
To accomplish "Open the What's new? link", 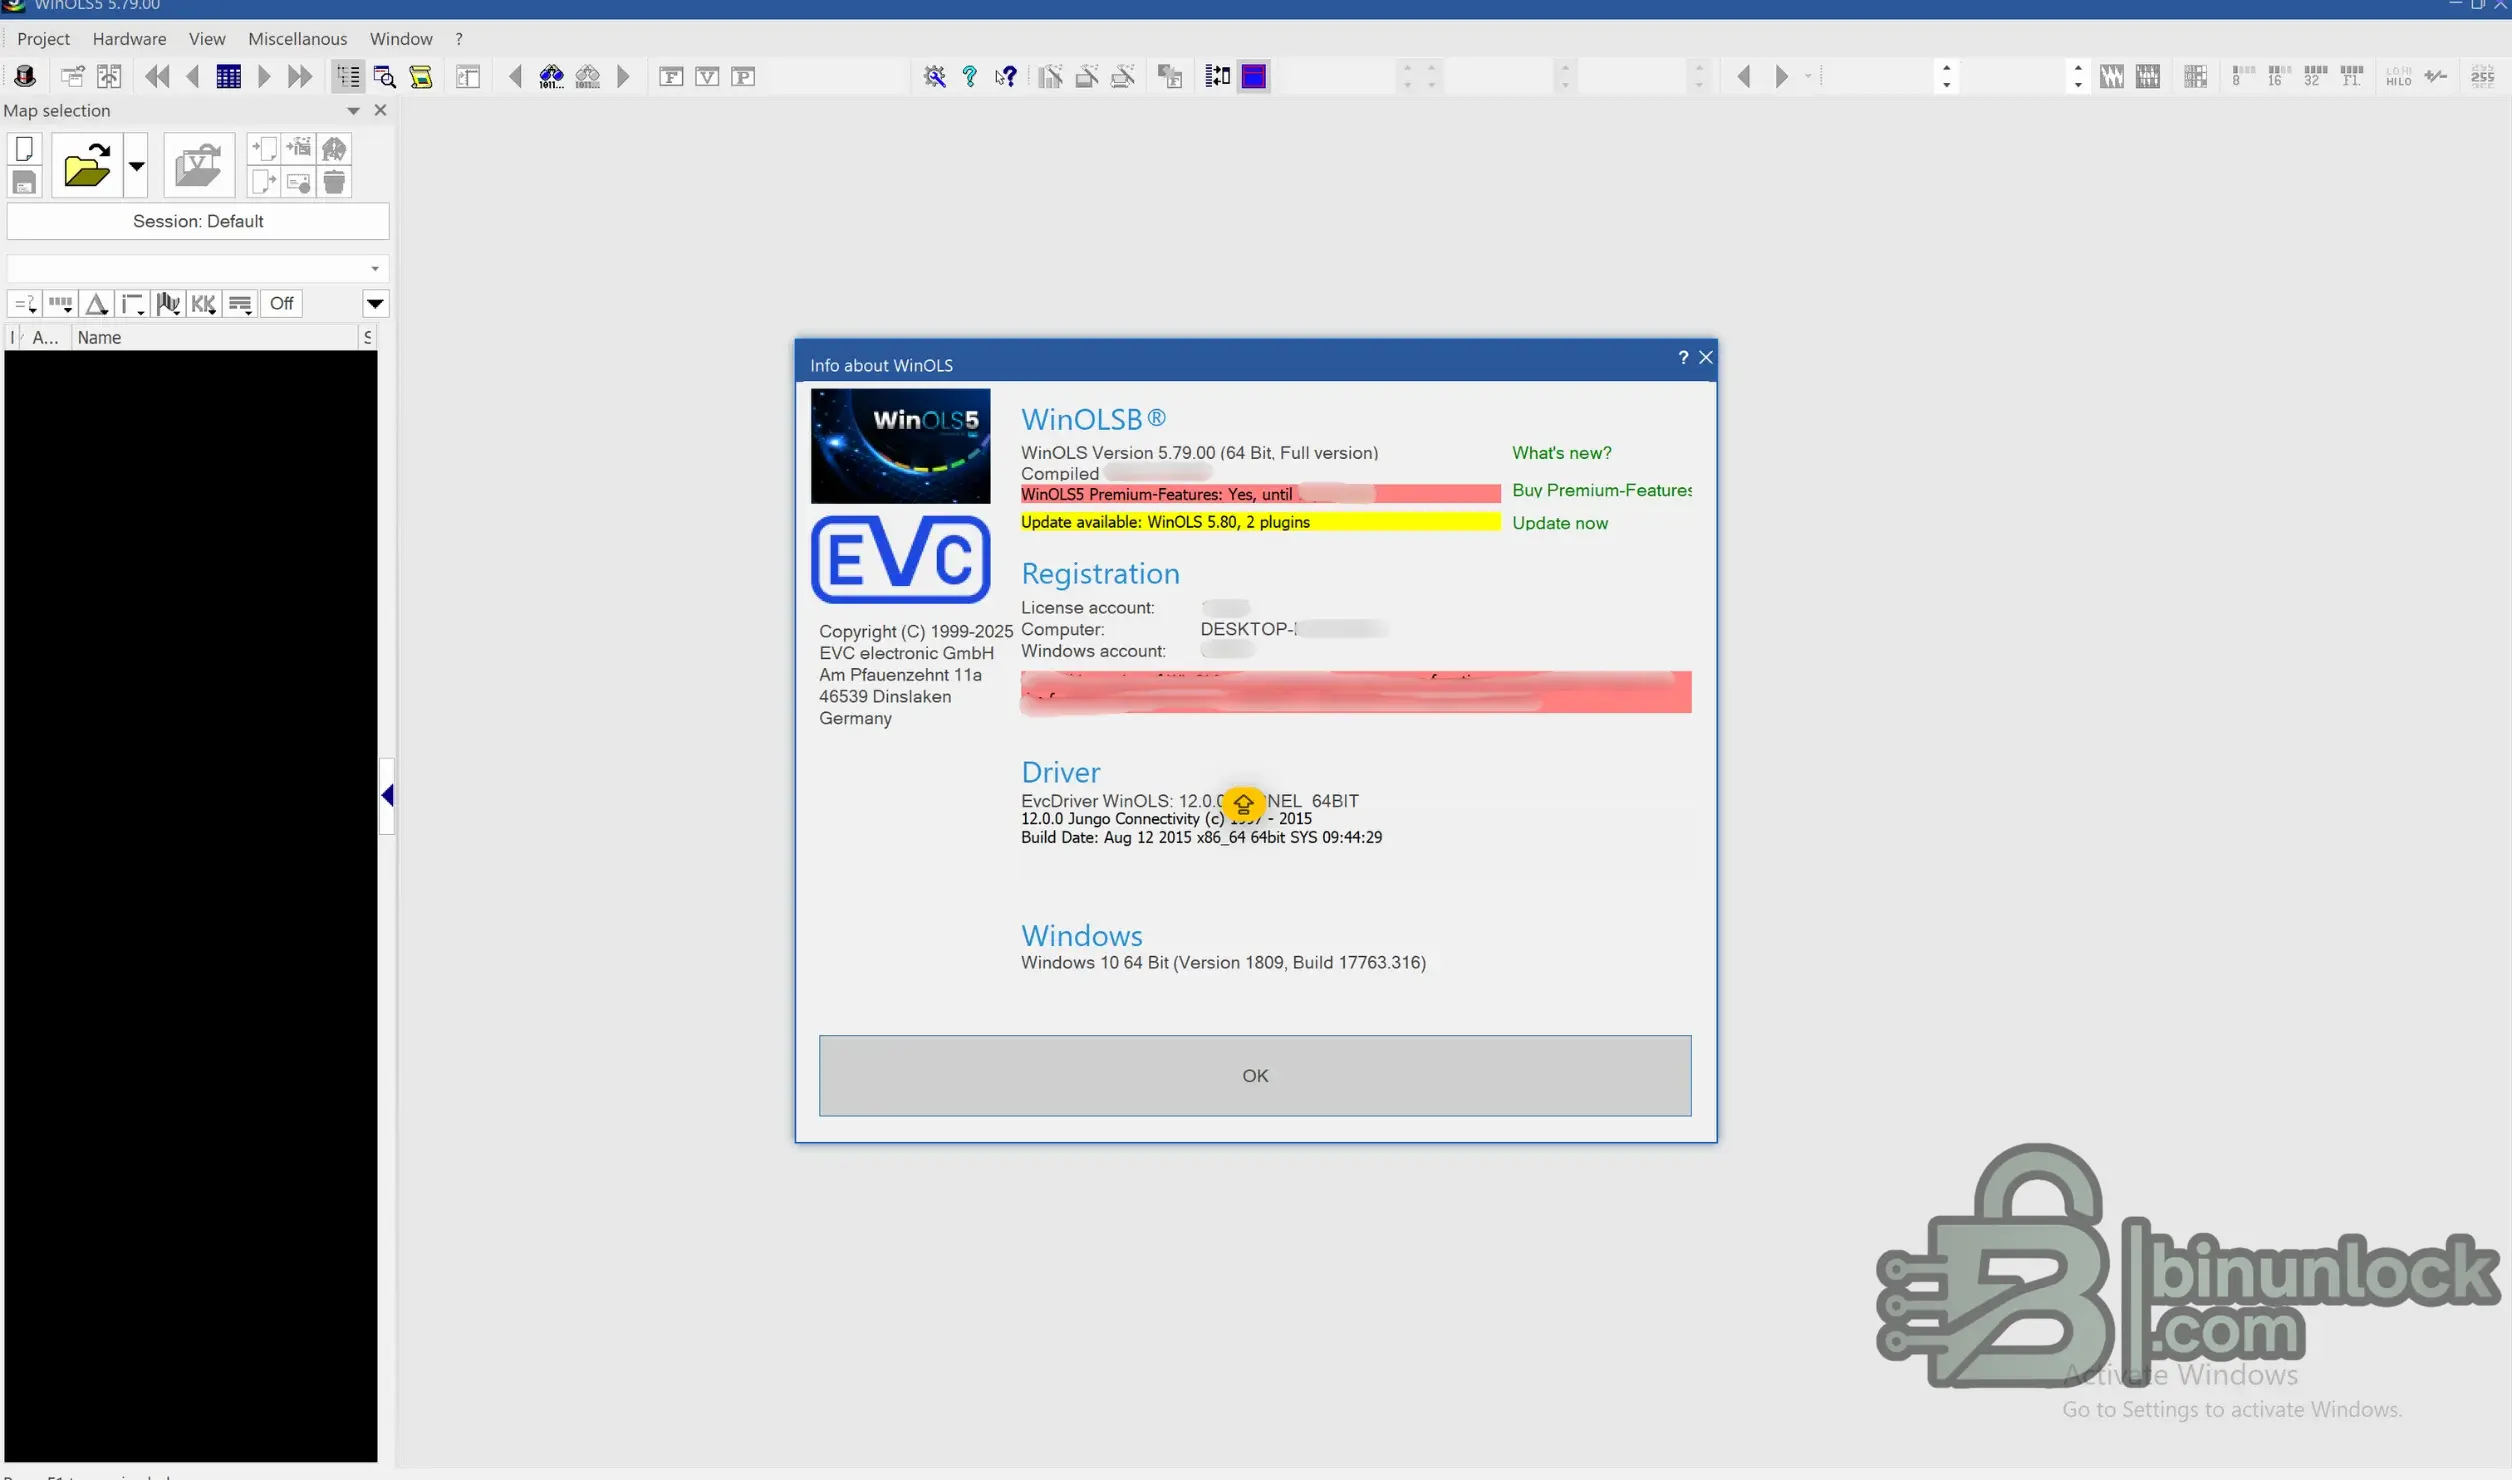I will [x=1561, y=453].
